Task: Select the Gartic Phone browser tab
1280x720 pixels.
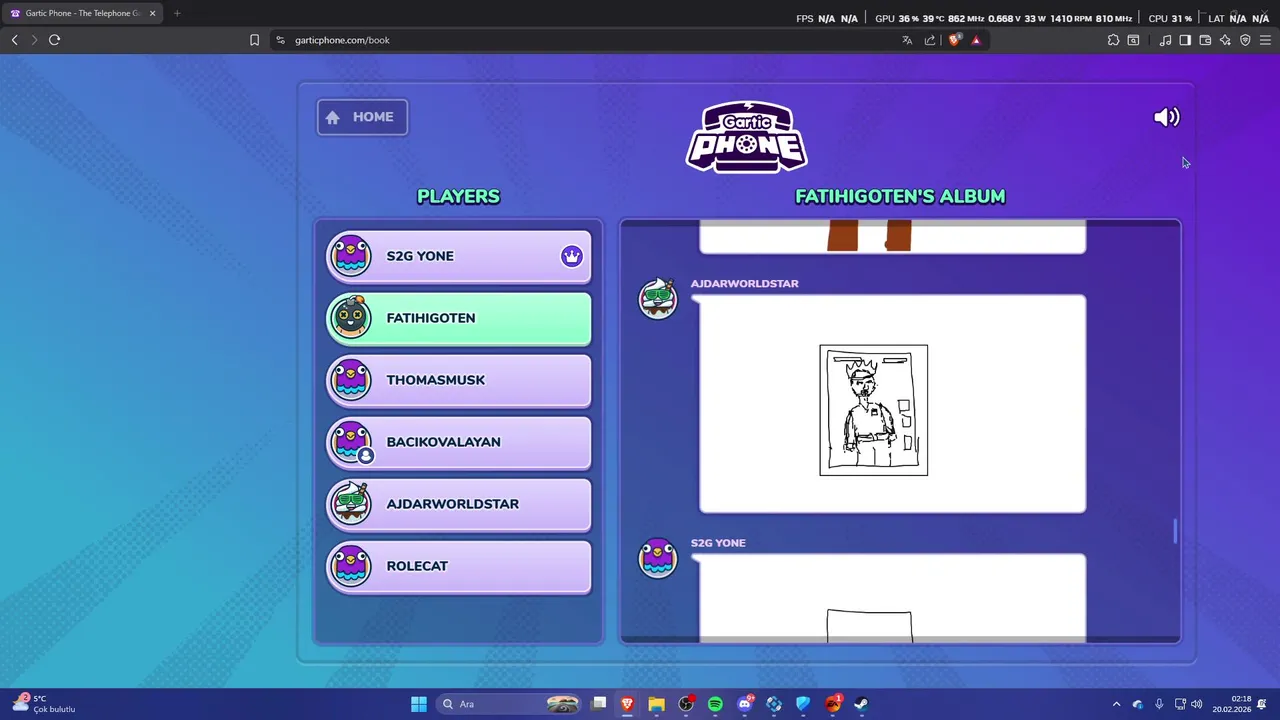Action: pyautogui.click(x=82, y=13)
